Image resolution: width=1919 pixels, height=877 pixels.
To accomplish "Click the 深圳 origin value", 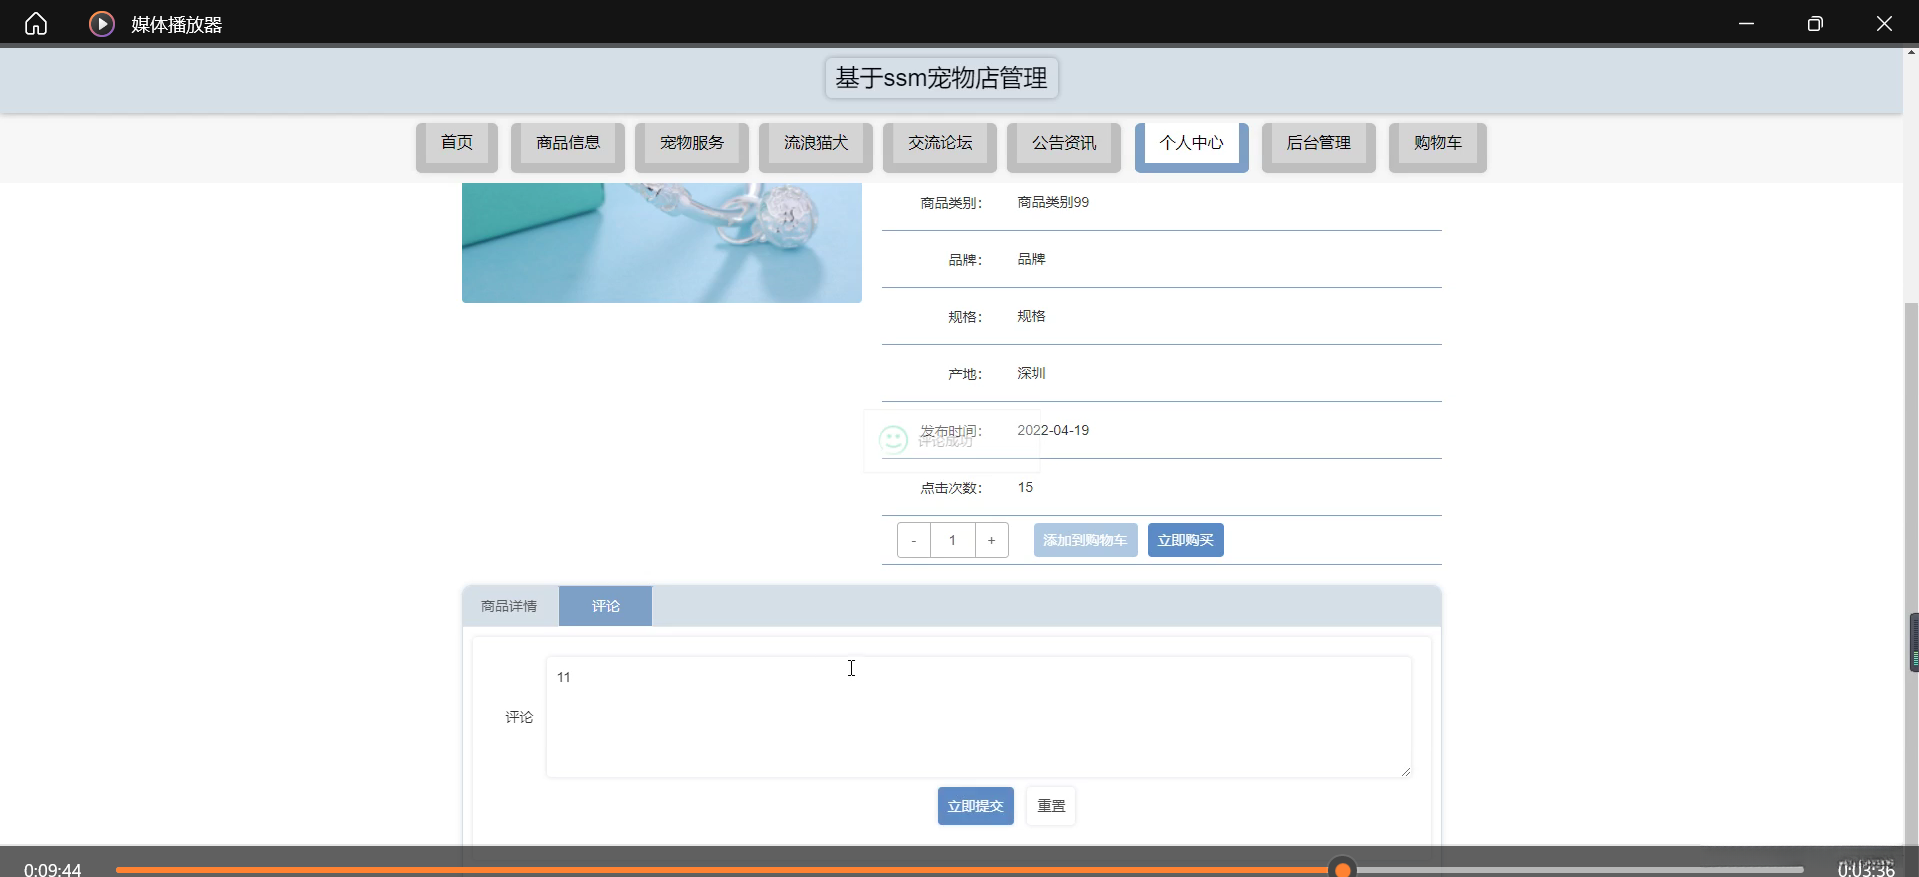I will 1031,373.
